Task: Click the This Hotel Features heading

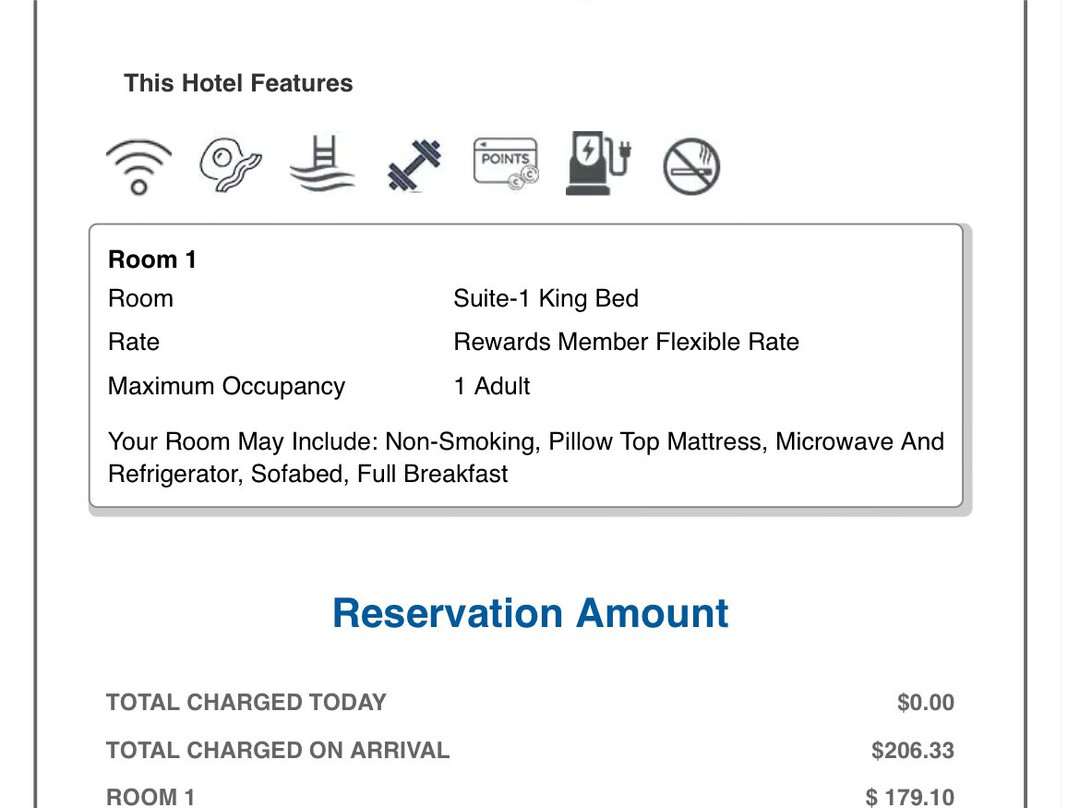Action: [x=238, y=83]
